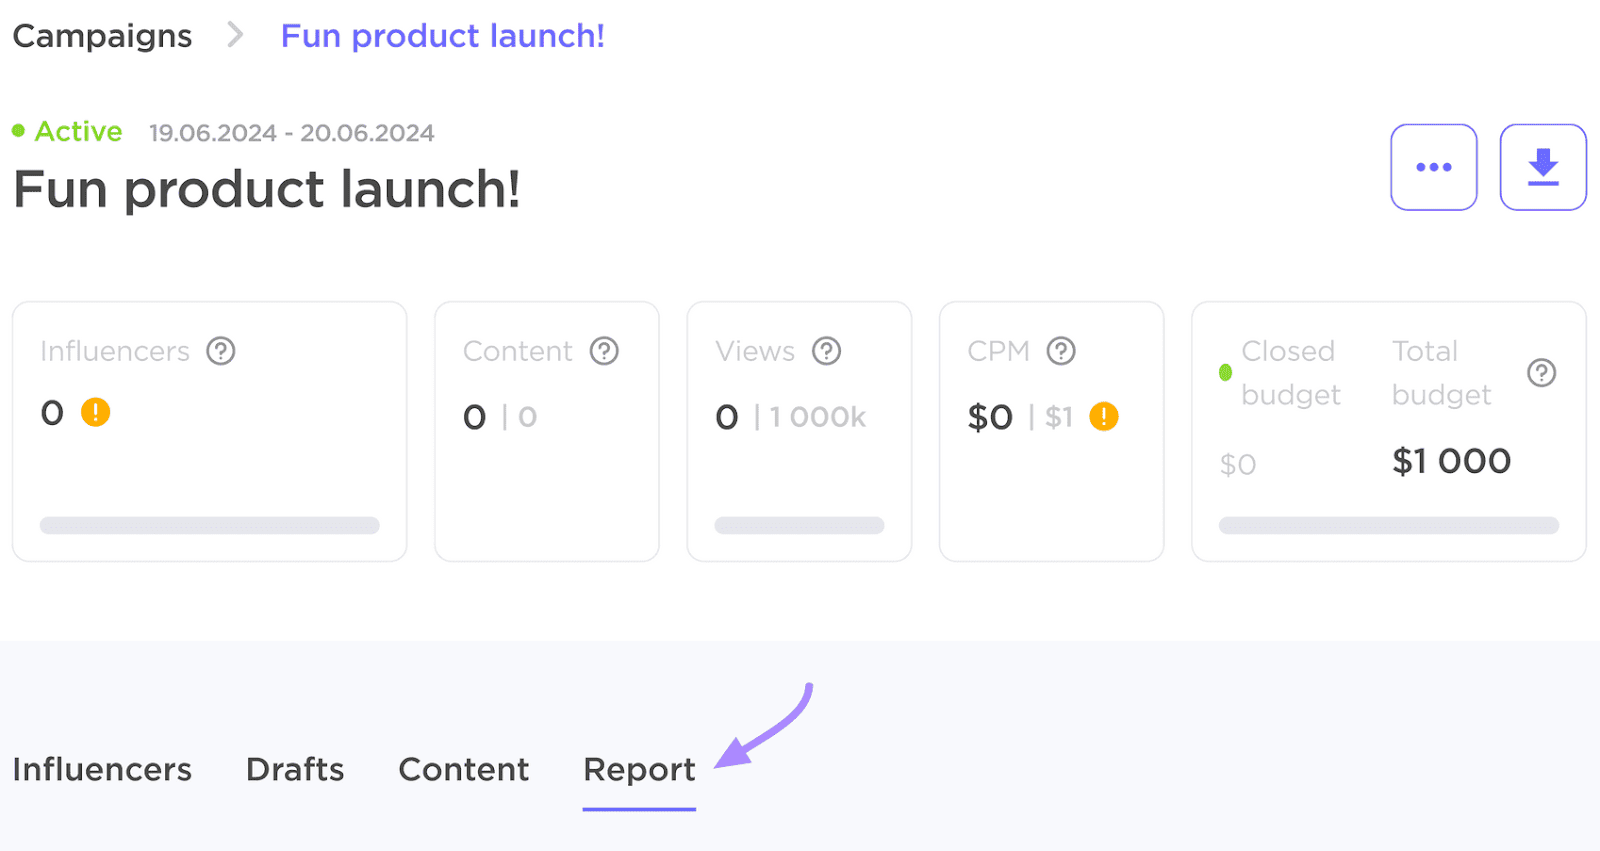Select the Views metric card

[799, 431]
